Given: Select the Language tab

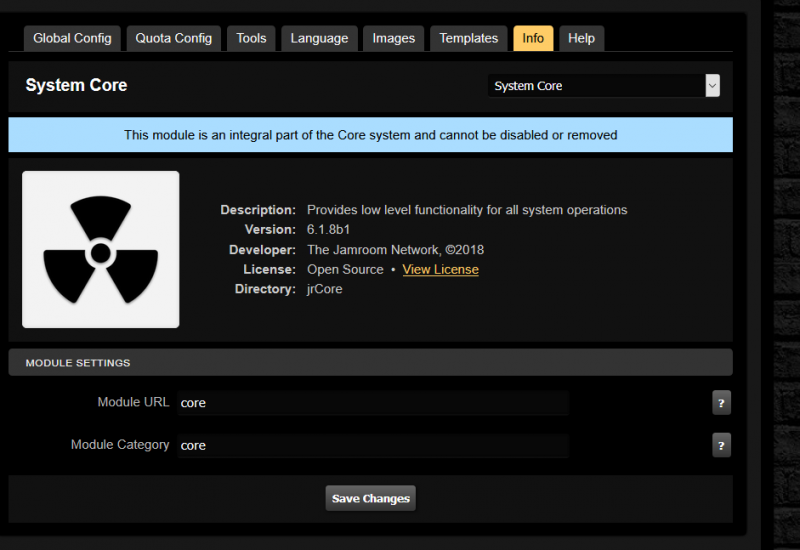Looking at the screenshot, I should 319,38.
